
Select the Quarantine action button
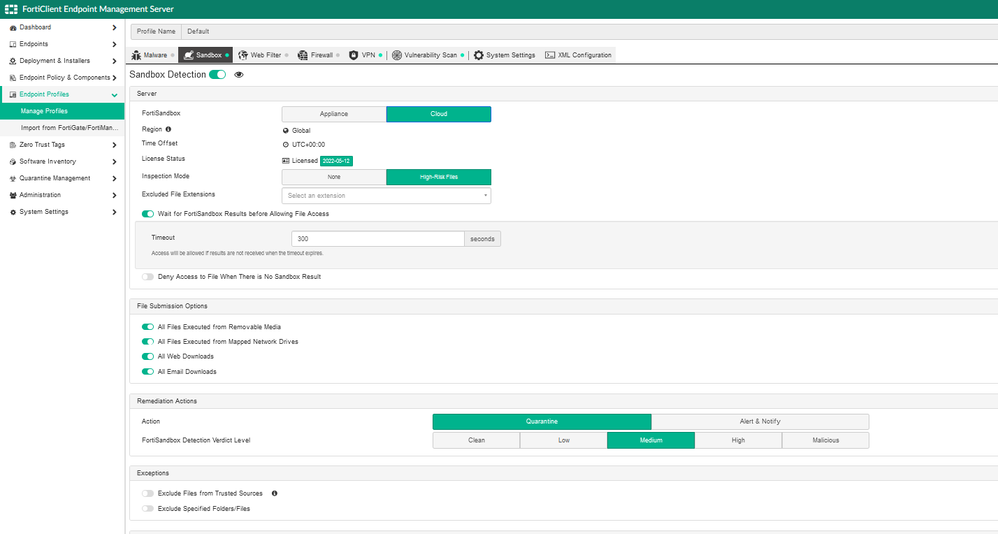click(x=542, y=421)
